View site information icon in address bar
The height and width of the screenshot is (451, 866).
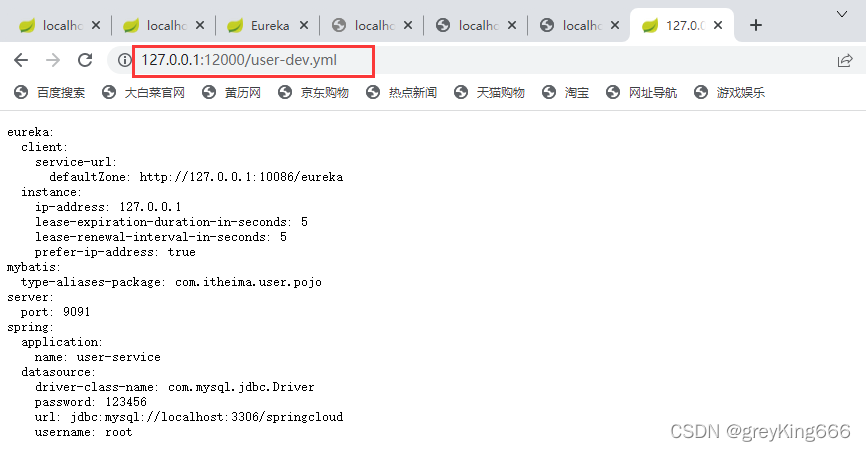point(125,60)
